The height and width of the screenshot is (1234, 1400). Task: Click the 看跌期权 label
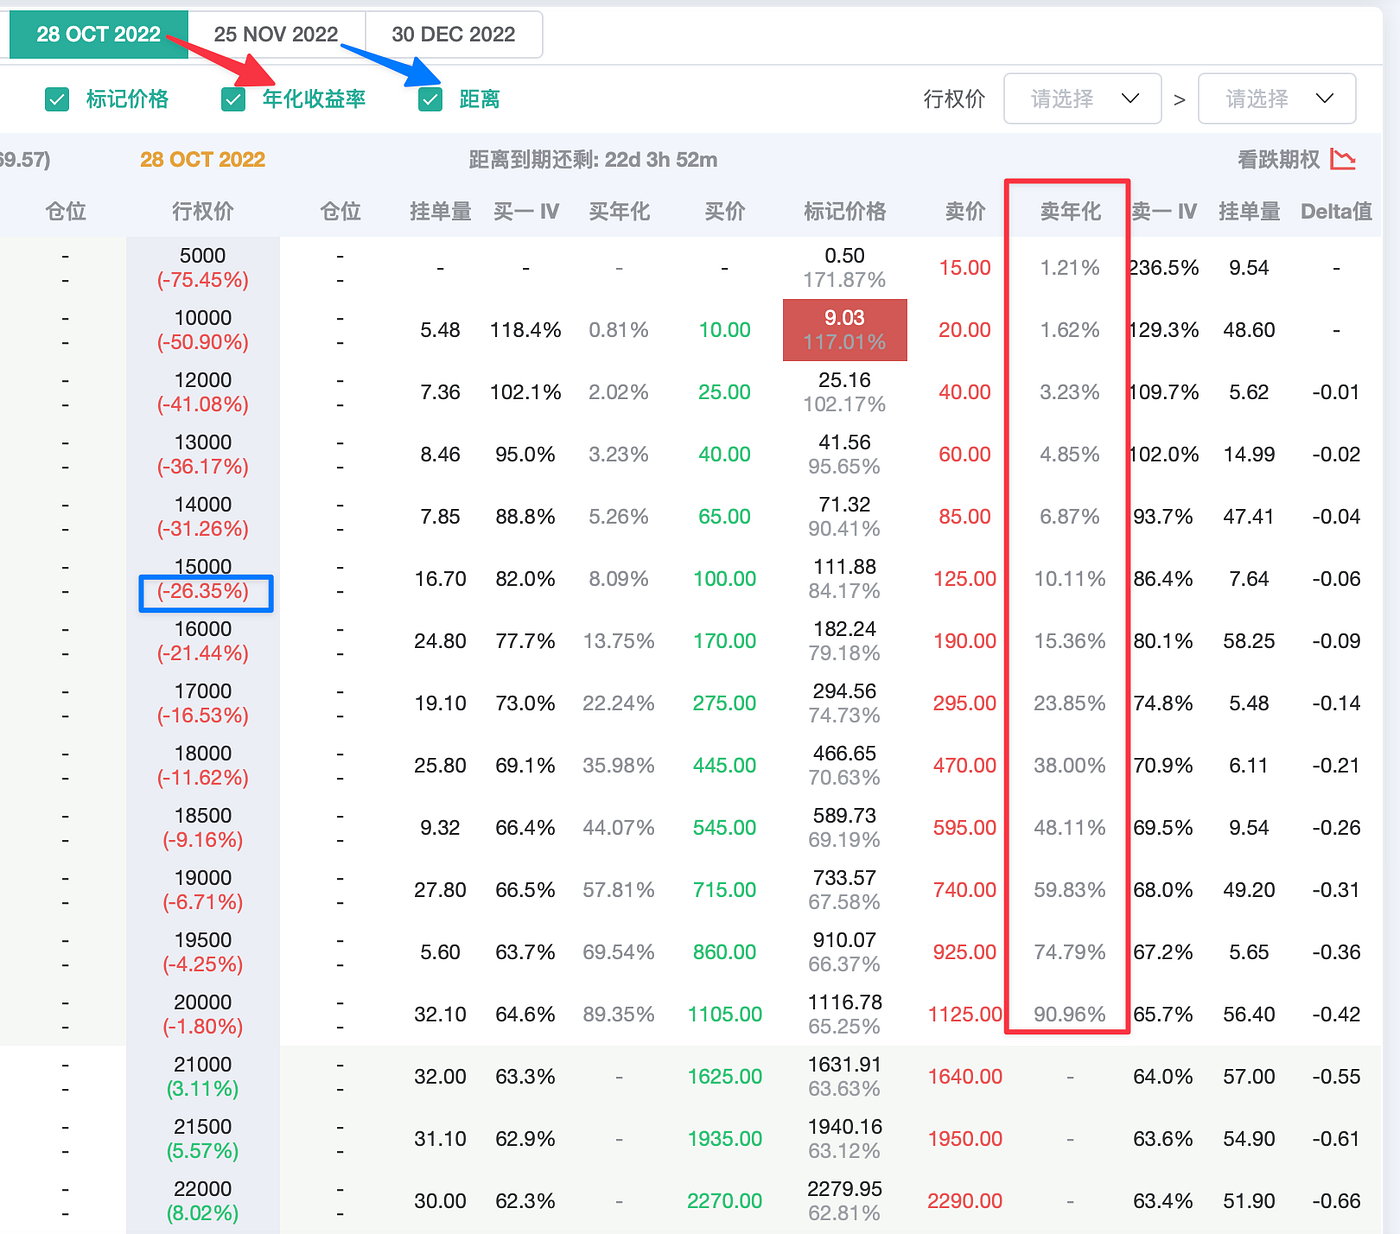1279,159
